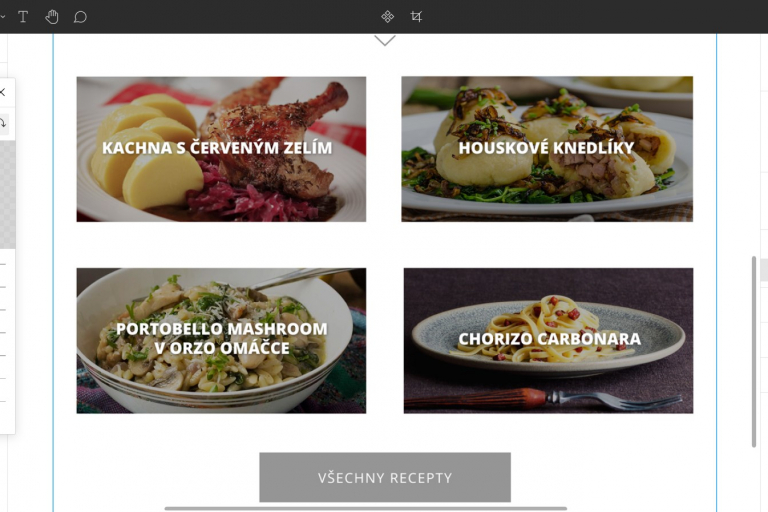768x512 pixels.
Task: Activate the Hand pan tool
Action: [x=51, y=17]
